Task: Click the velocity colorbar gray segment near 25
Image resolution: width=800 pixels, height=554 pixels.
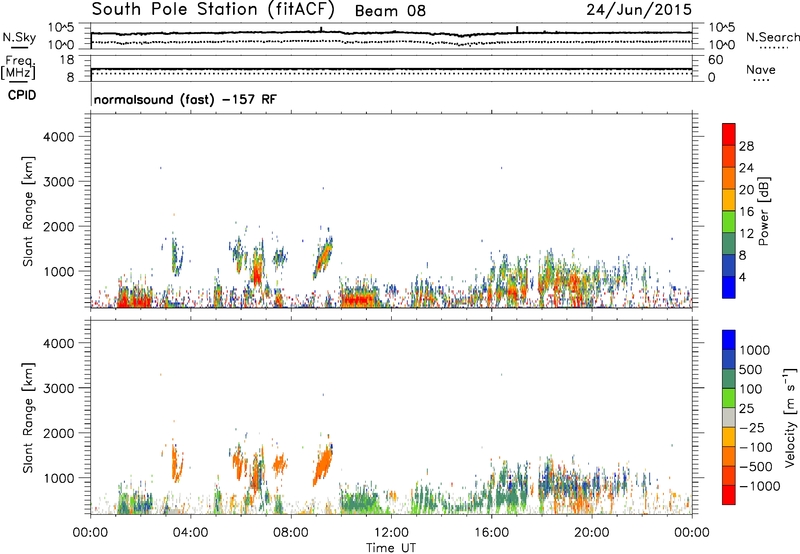Action: (x=729, y=418)
